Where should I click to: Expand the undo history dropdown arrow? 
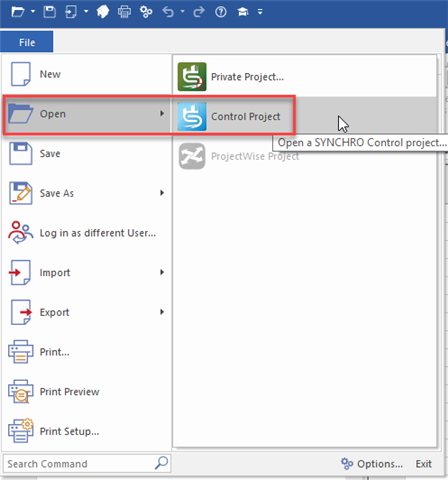pos(182,11)
